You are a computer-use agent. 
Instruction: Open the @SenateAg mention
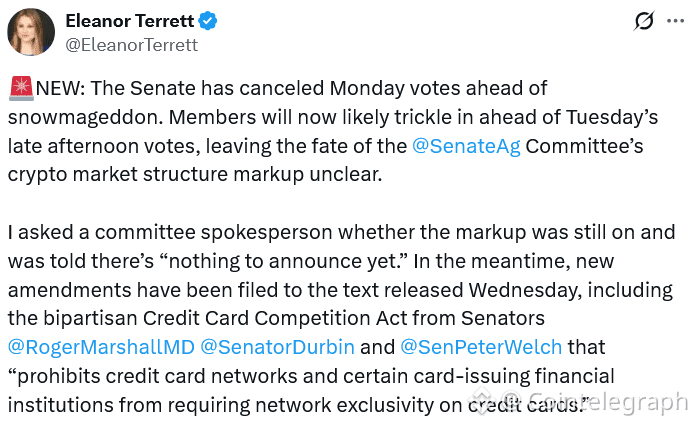pyautogui.click(x=465, y=146)
